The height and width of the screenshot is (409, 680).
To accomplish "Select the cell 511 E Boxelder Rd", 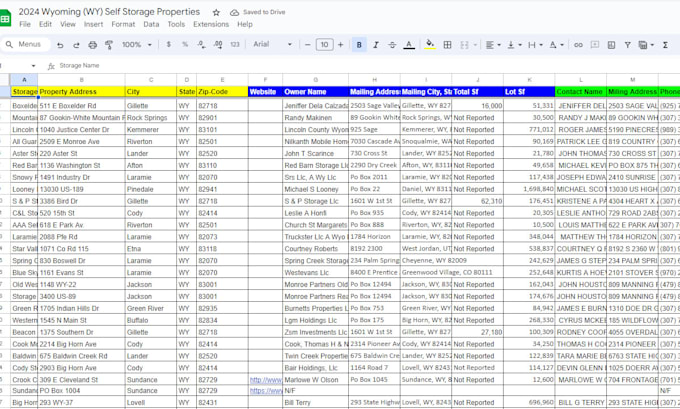I will pos(81,105).
